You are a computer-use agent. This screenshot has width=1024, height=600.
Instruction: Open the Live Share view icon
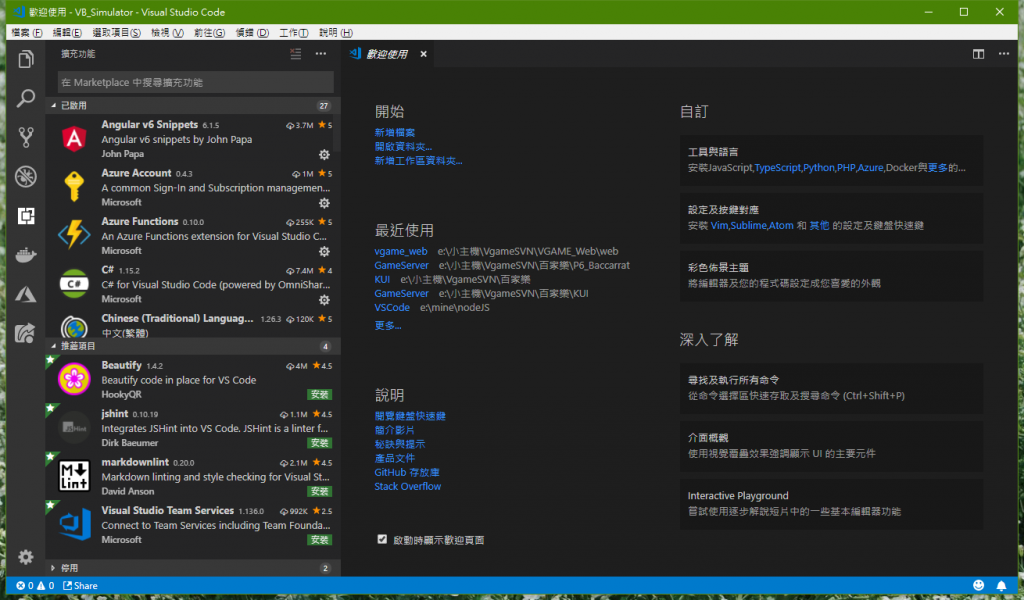(x=25, y=333)
